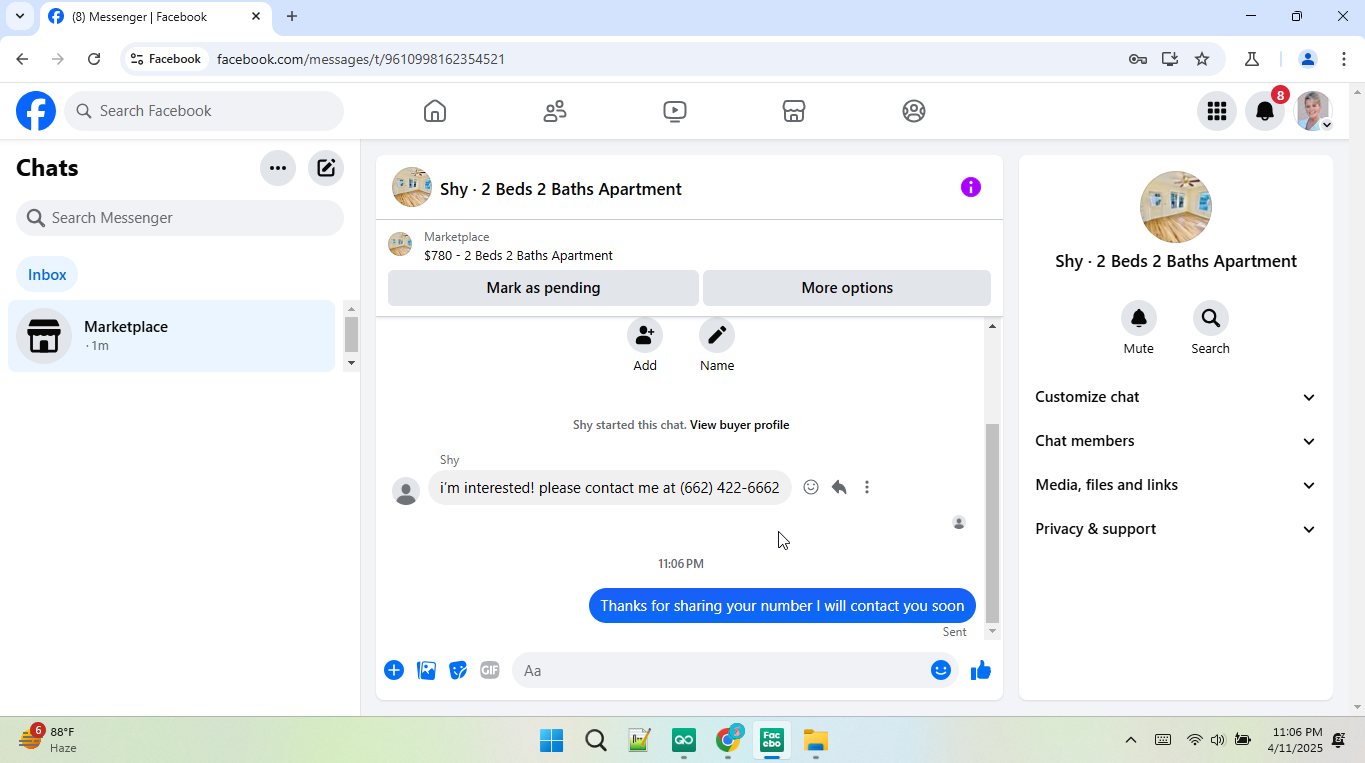
Task: Click the Search Messenger field
Action: (x=180, y=218)
